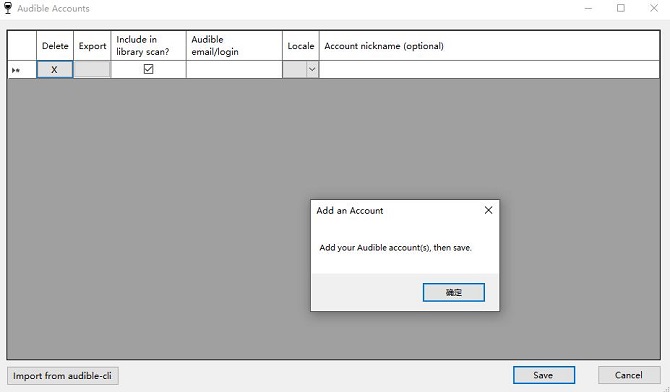The image size is (670, 392).
Task: Click the Audible email/login input cell
Action: coord(234,69)
